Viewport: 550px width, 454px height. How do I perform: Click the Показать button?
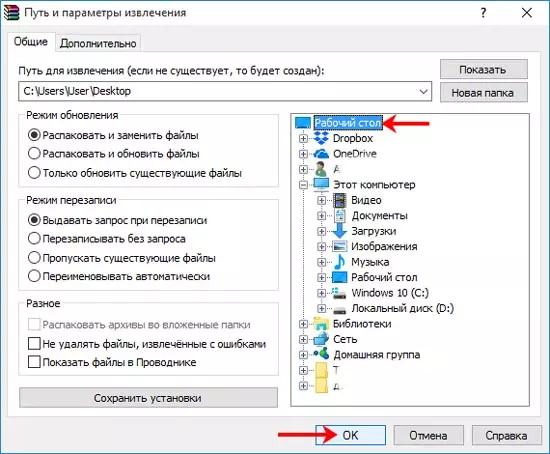pyautogui.click(x=484, y=69)
